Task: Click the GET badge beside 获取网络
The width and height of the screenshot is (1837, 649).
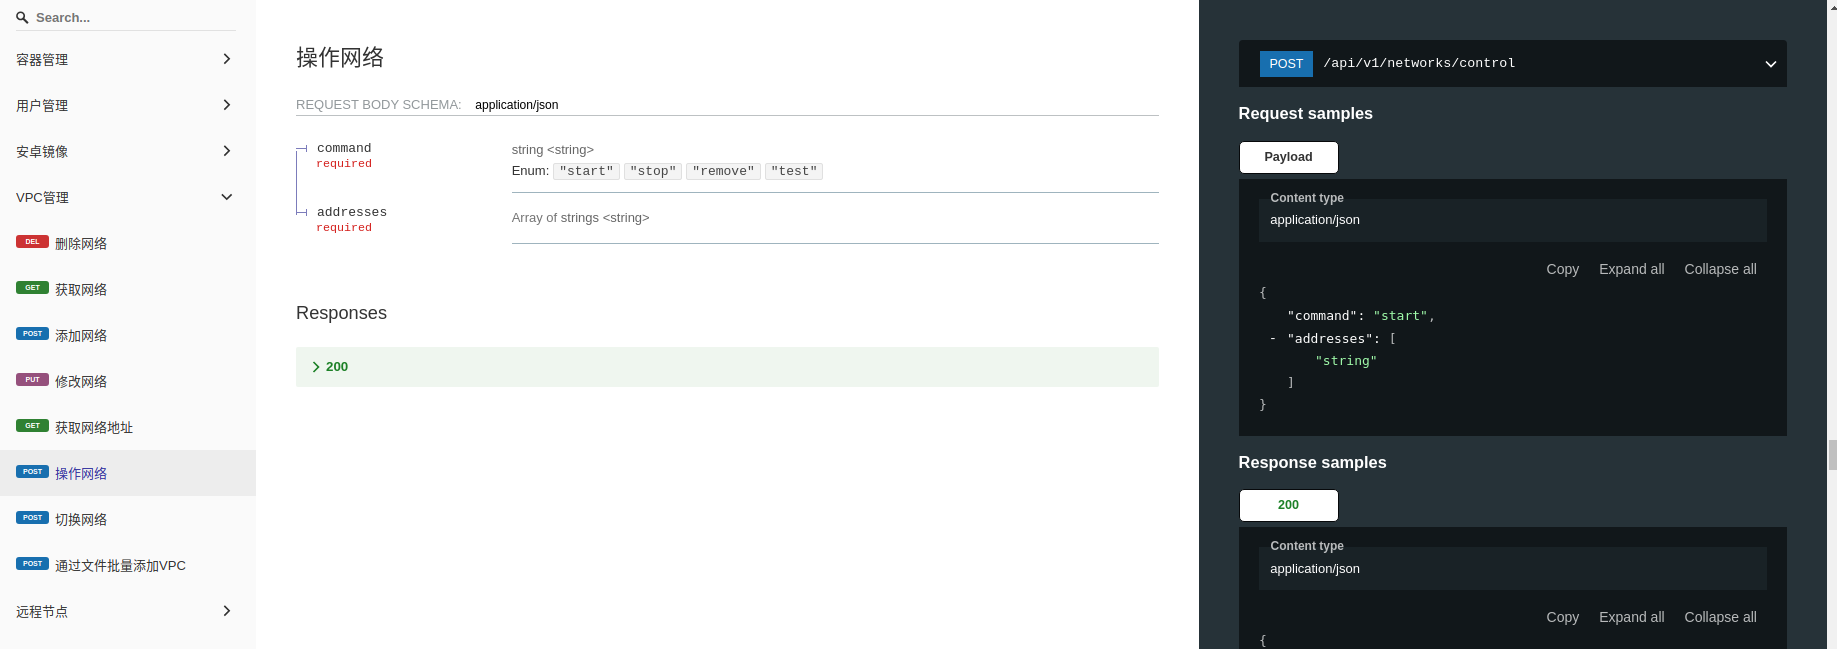Action: tap(32, 288)
